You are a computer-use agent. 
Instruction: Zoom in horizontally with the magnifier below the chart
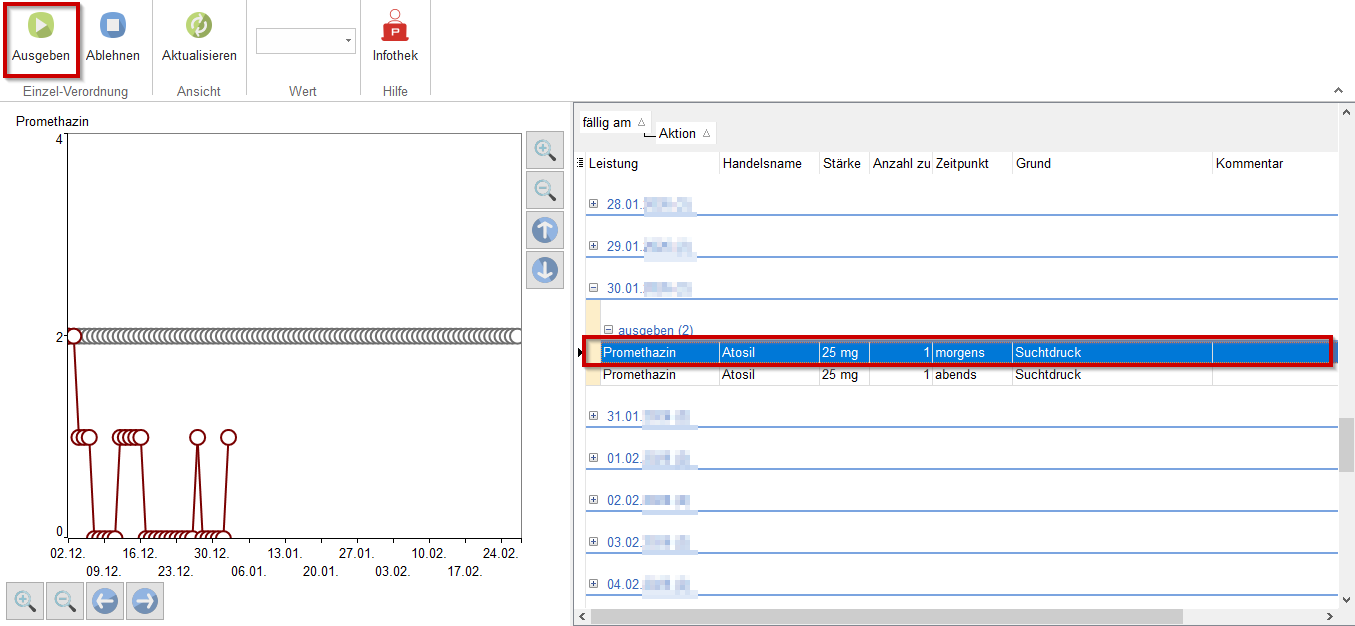click(25, 601)
